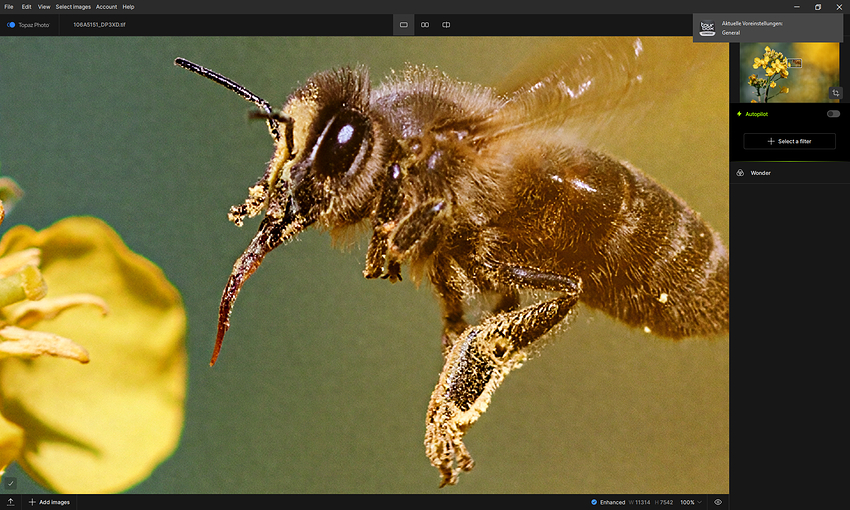The image size is (850, 510).
Task: Open the Account menu
Action: click(x=106, y=7)
